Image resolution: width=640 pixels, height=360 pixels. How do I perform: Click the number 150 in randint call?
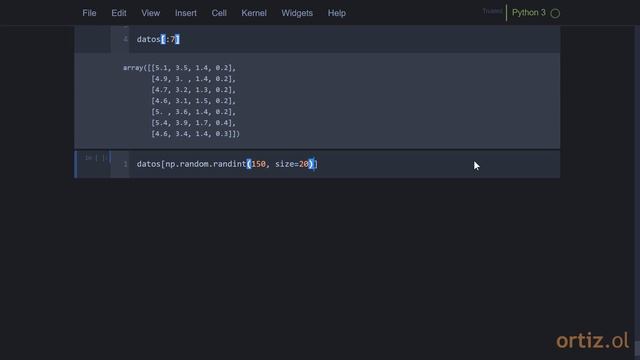point(258,164)
